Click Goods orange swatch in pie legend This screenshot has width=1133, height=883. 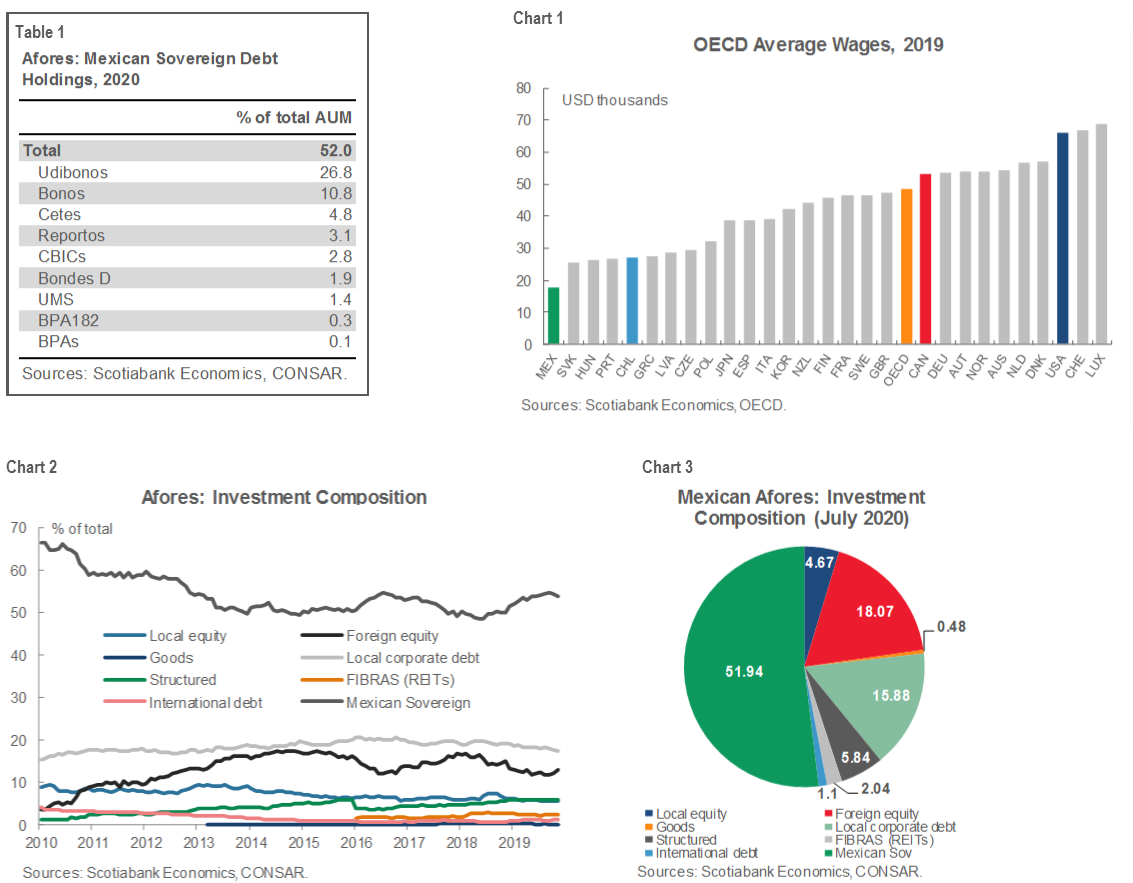click(650, 828)
